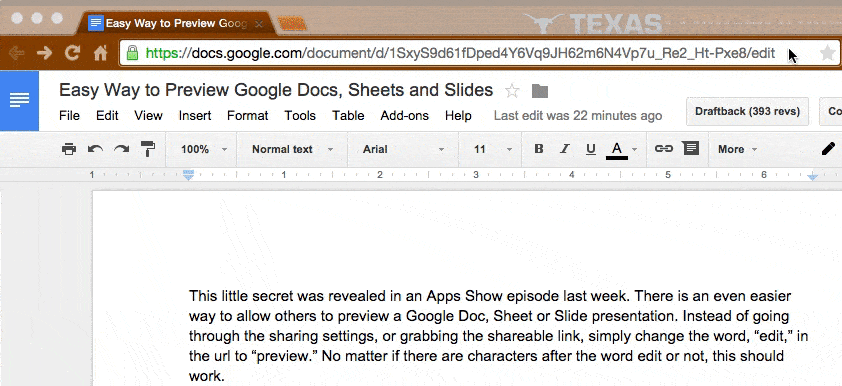Select the Easy Way to Preview browser tab
The width and height of the screenshot is (842, 386).
pyautogui.click(x=176, y=24)
